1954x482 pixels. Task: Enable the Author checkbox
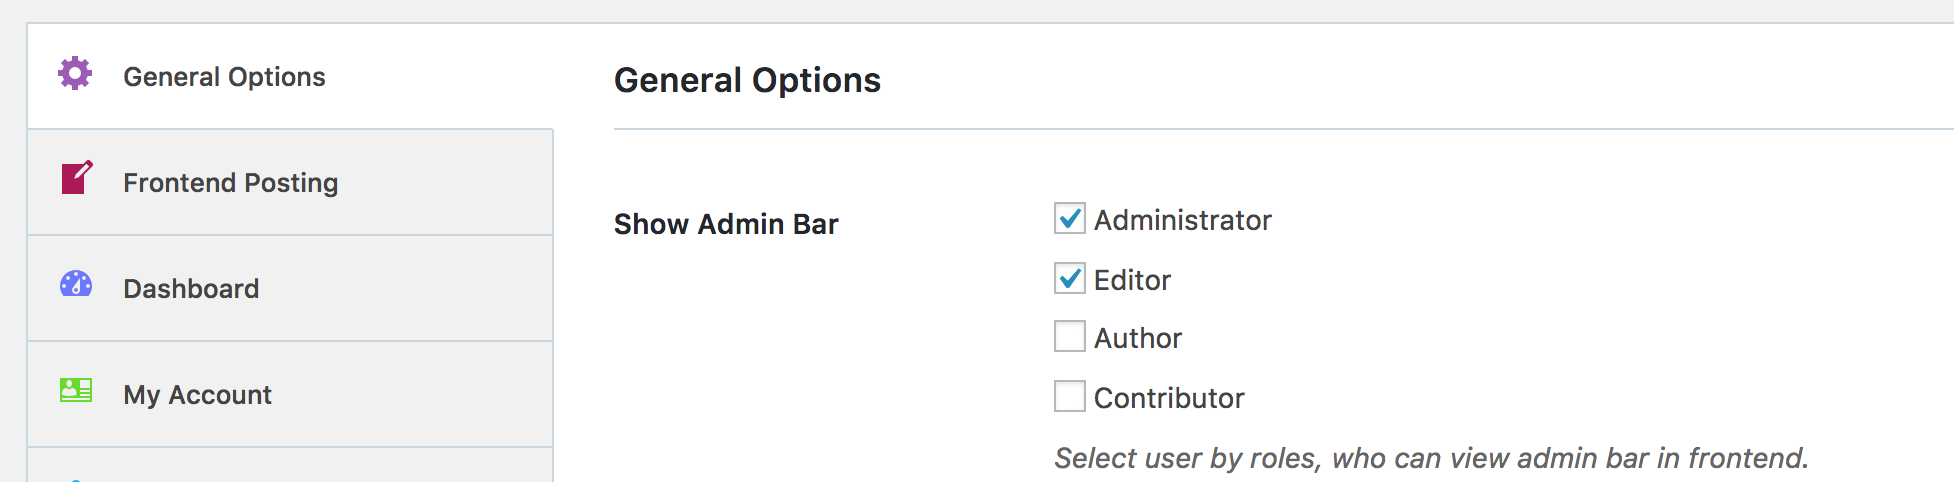(x=1069, y=336)
